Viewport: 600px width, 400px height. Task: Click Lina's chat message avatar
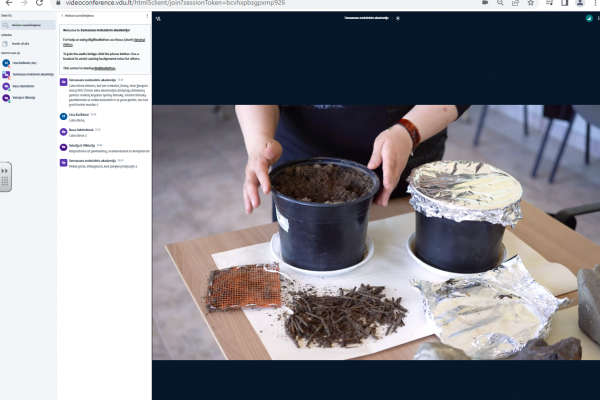(64, 116)
